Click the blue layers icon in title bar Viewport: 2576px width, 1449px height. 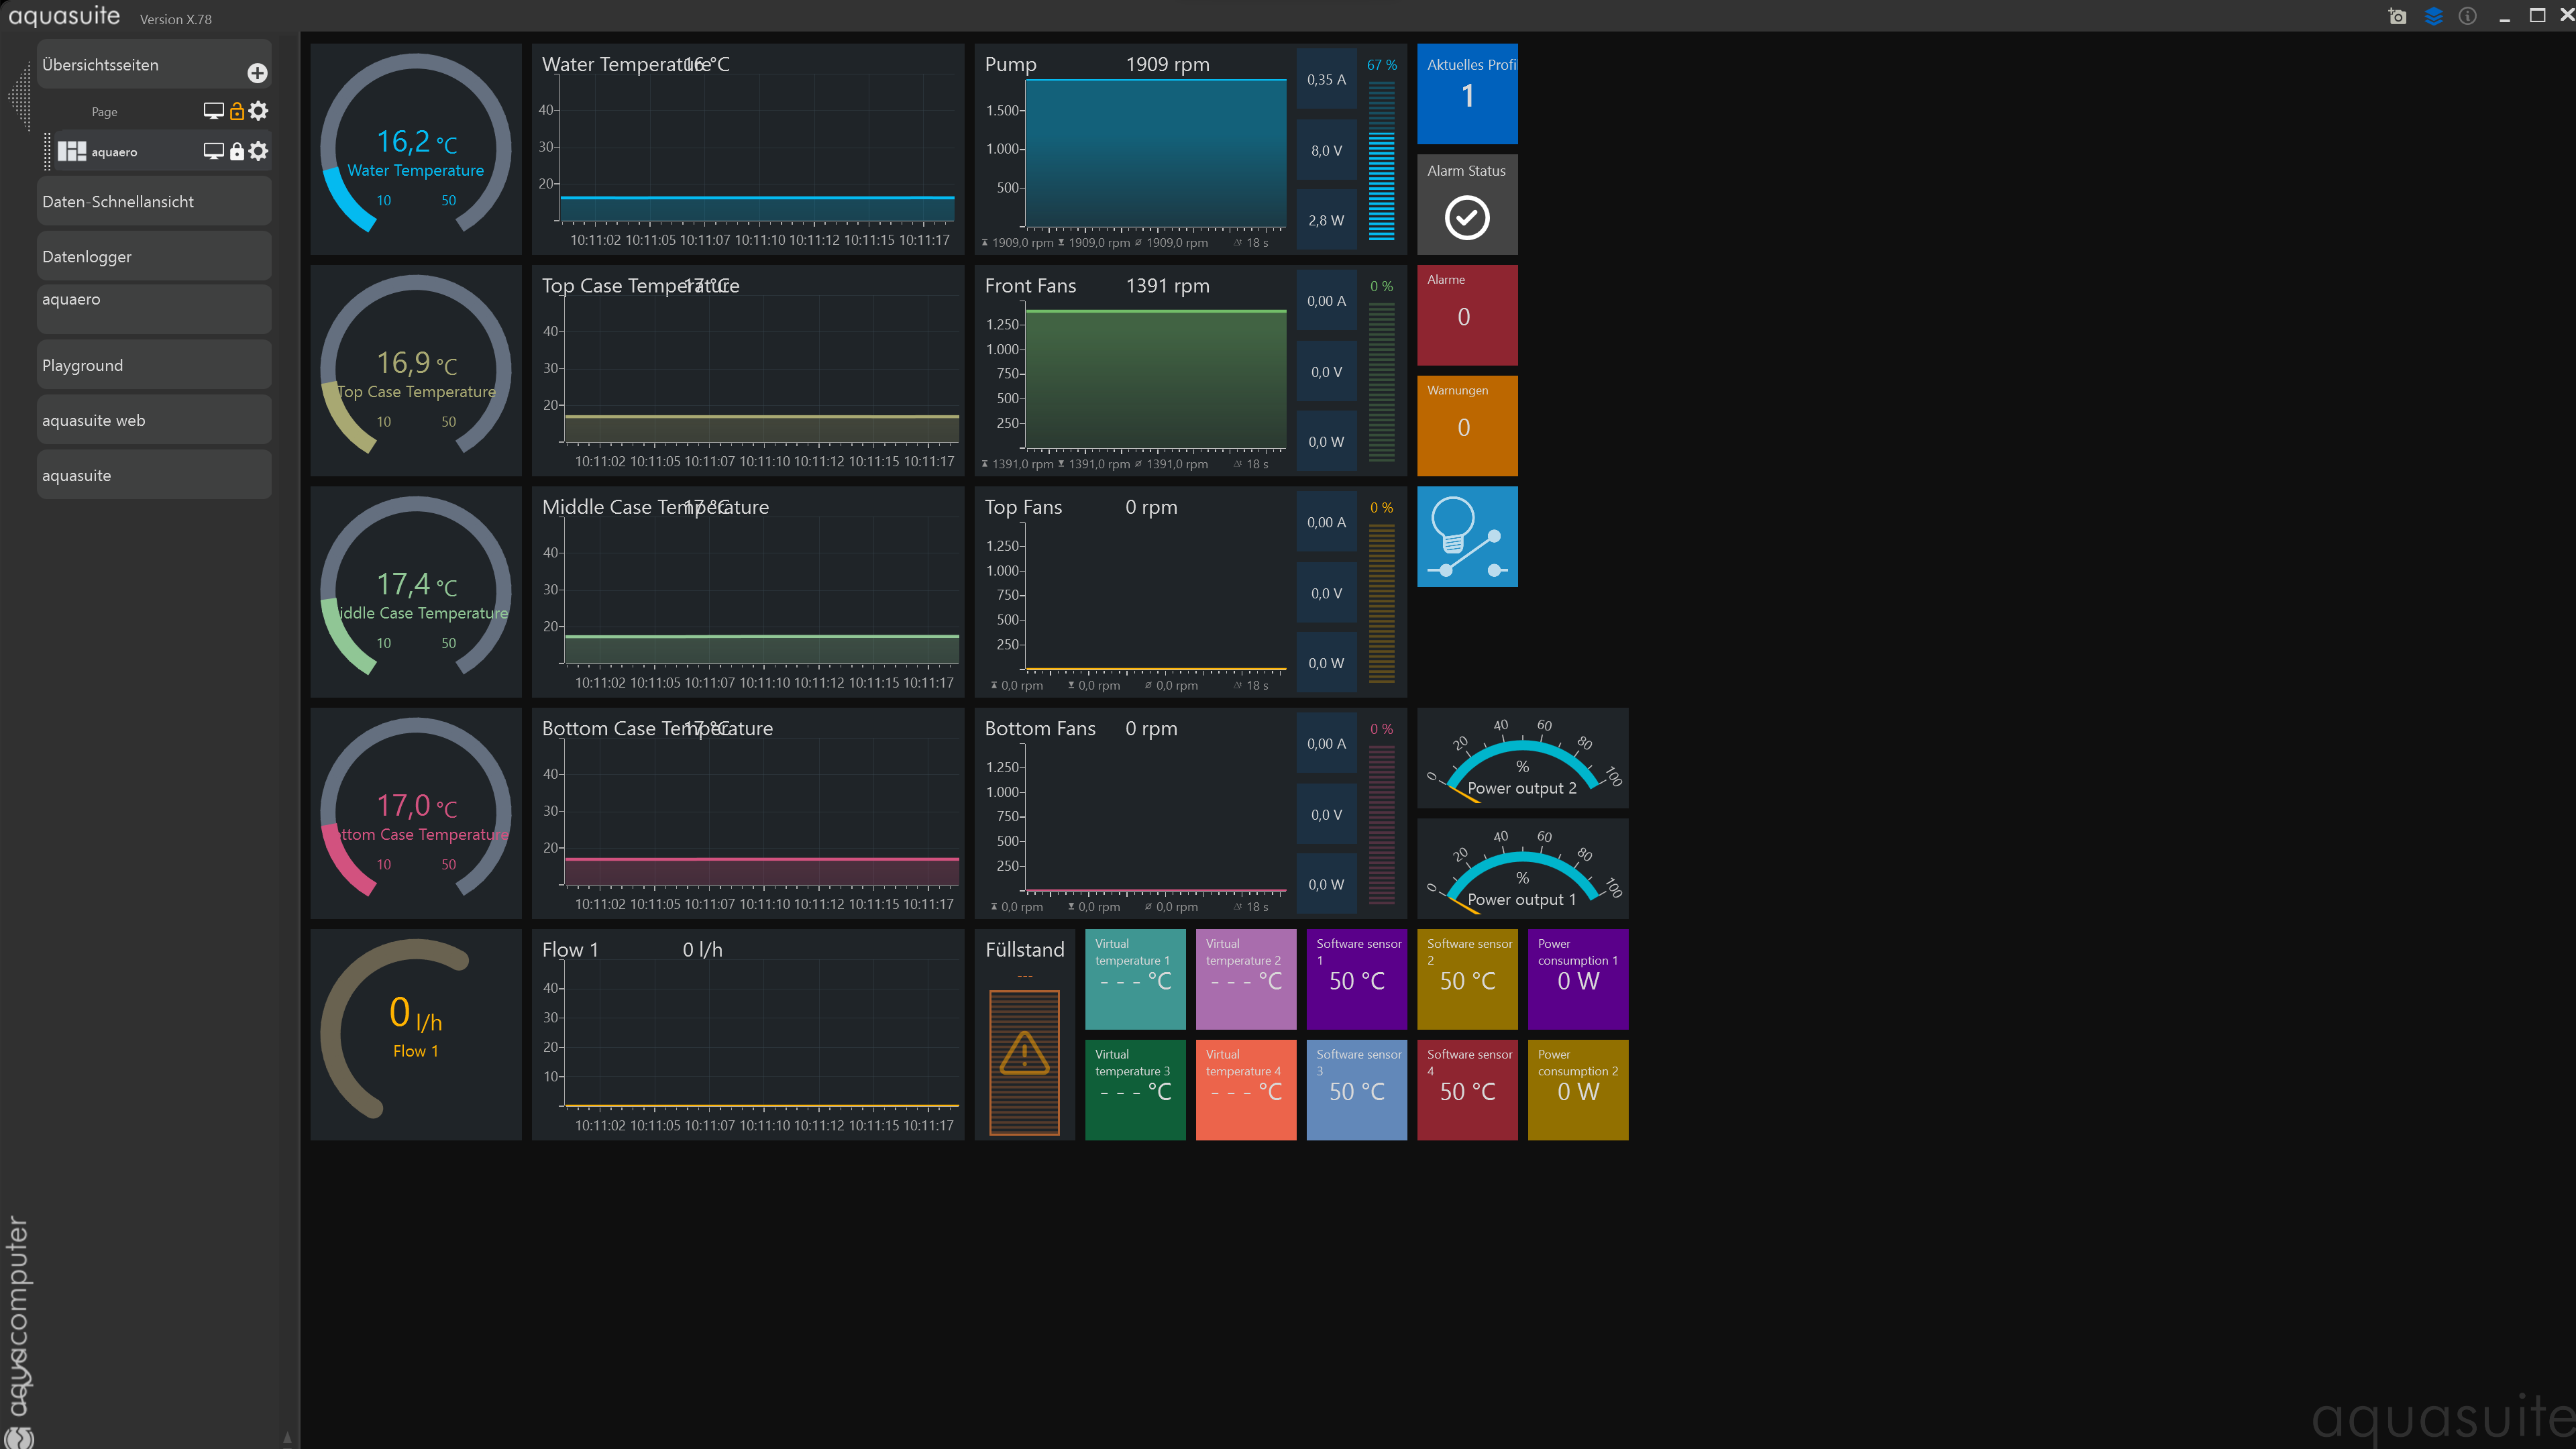2433,16
